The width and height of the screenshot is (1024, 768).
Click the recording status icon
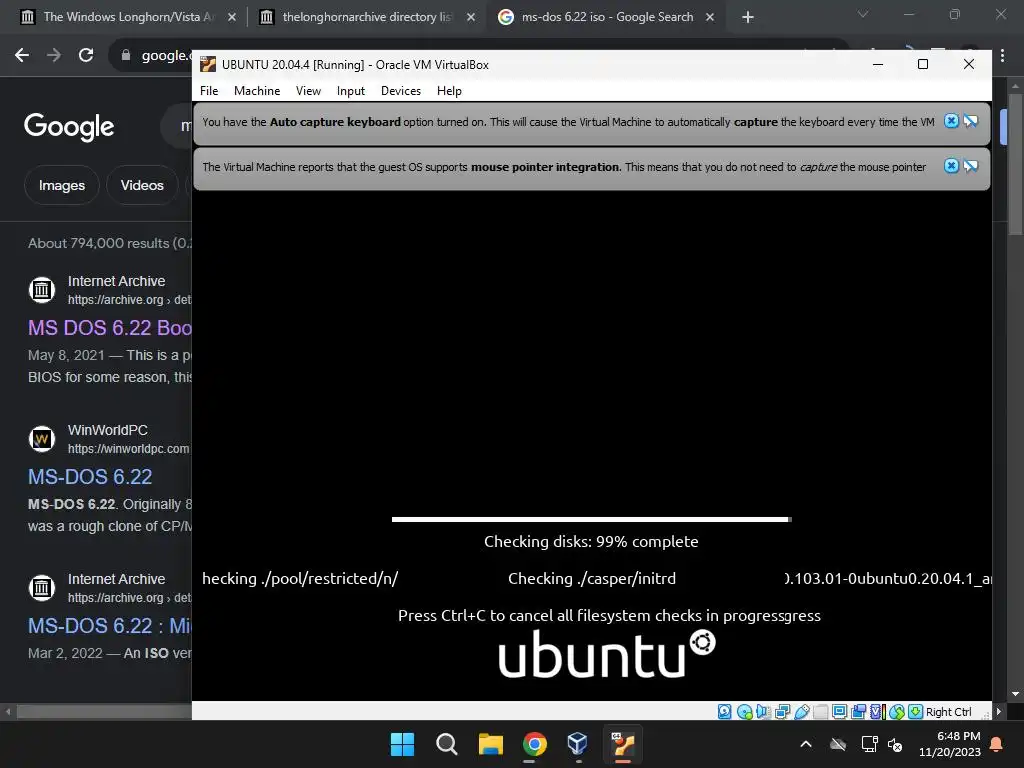pos(858,712)
